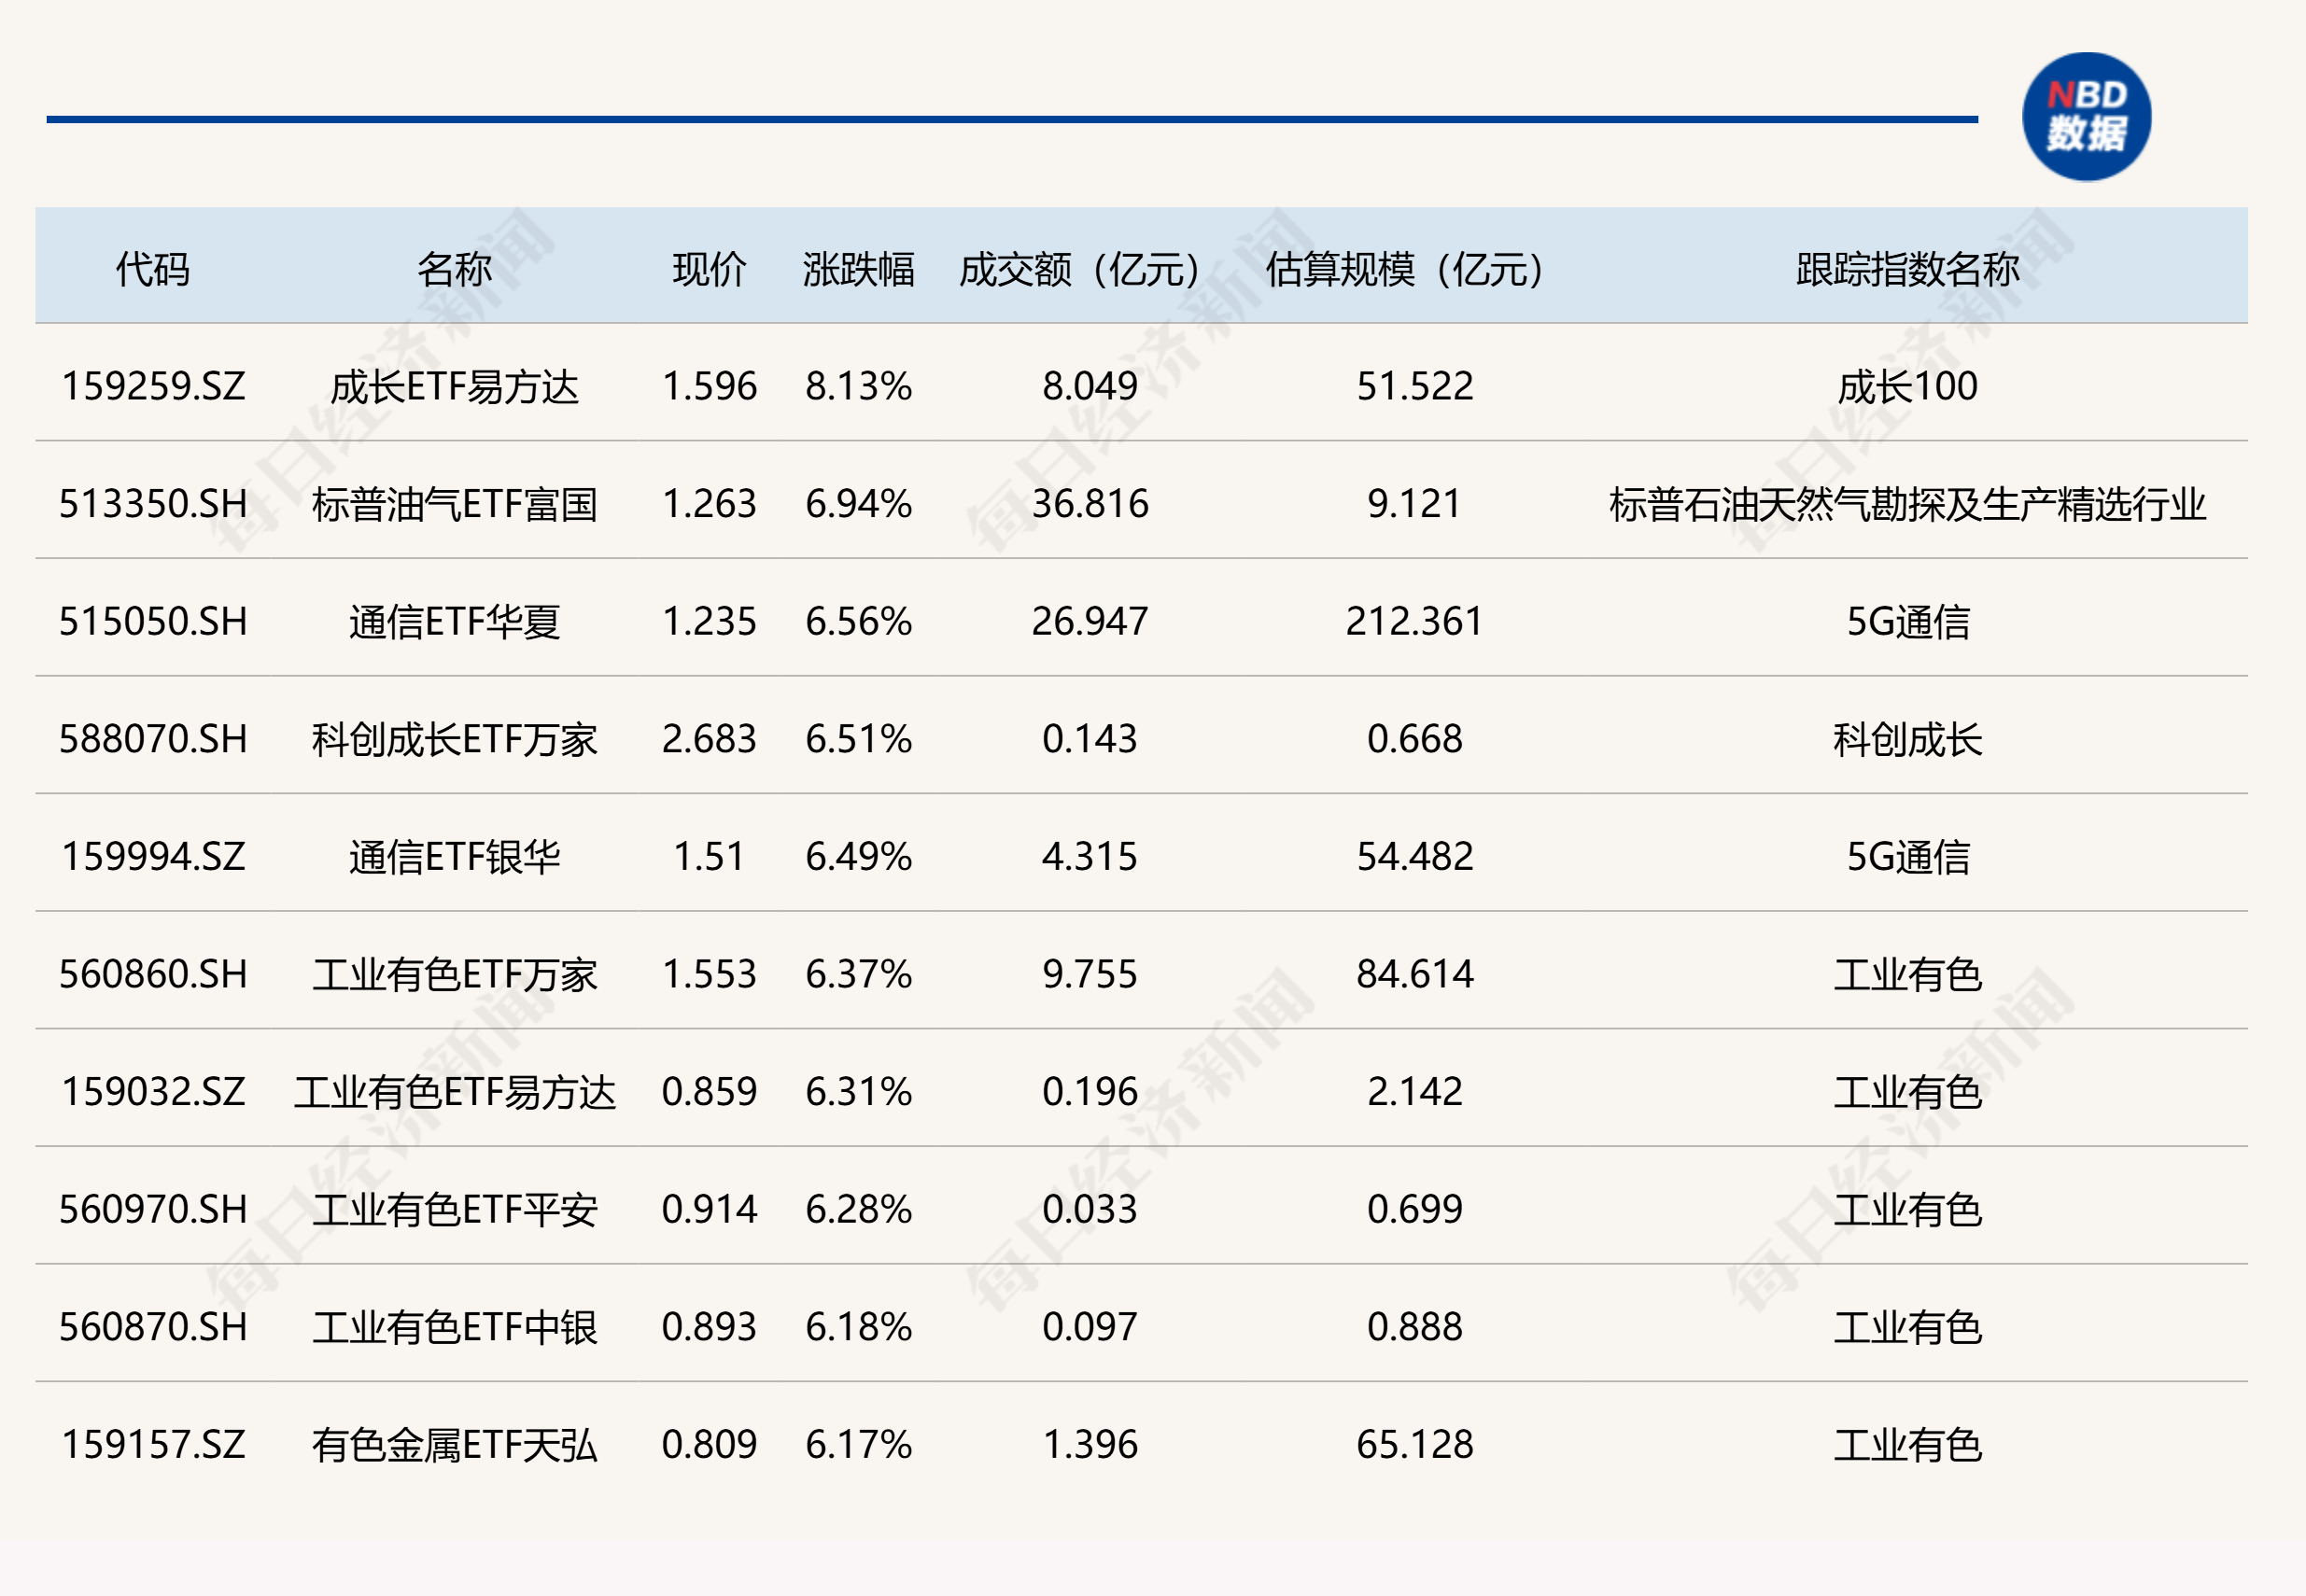Screen dimensions: 2306x1596
Task: Click code cell 588070.SH
Action: pyautogui.click(x=153, y=739)
